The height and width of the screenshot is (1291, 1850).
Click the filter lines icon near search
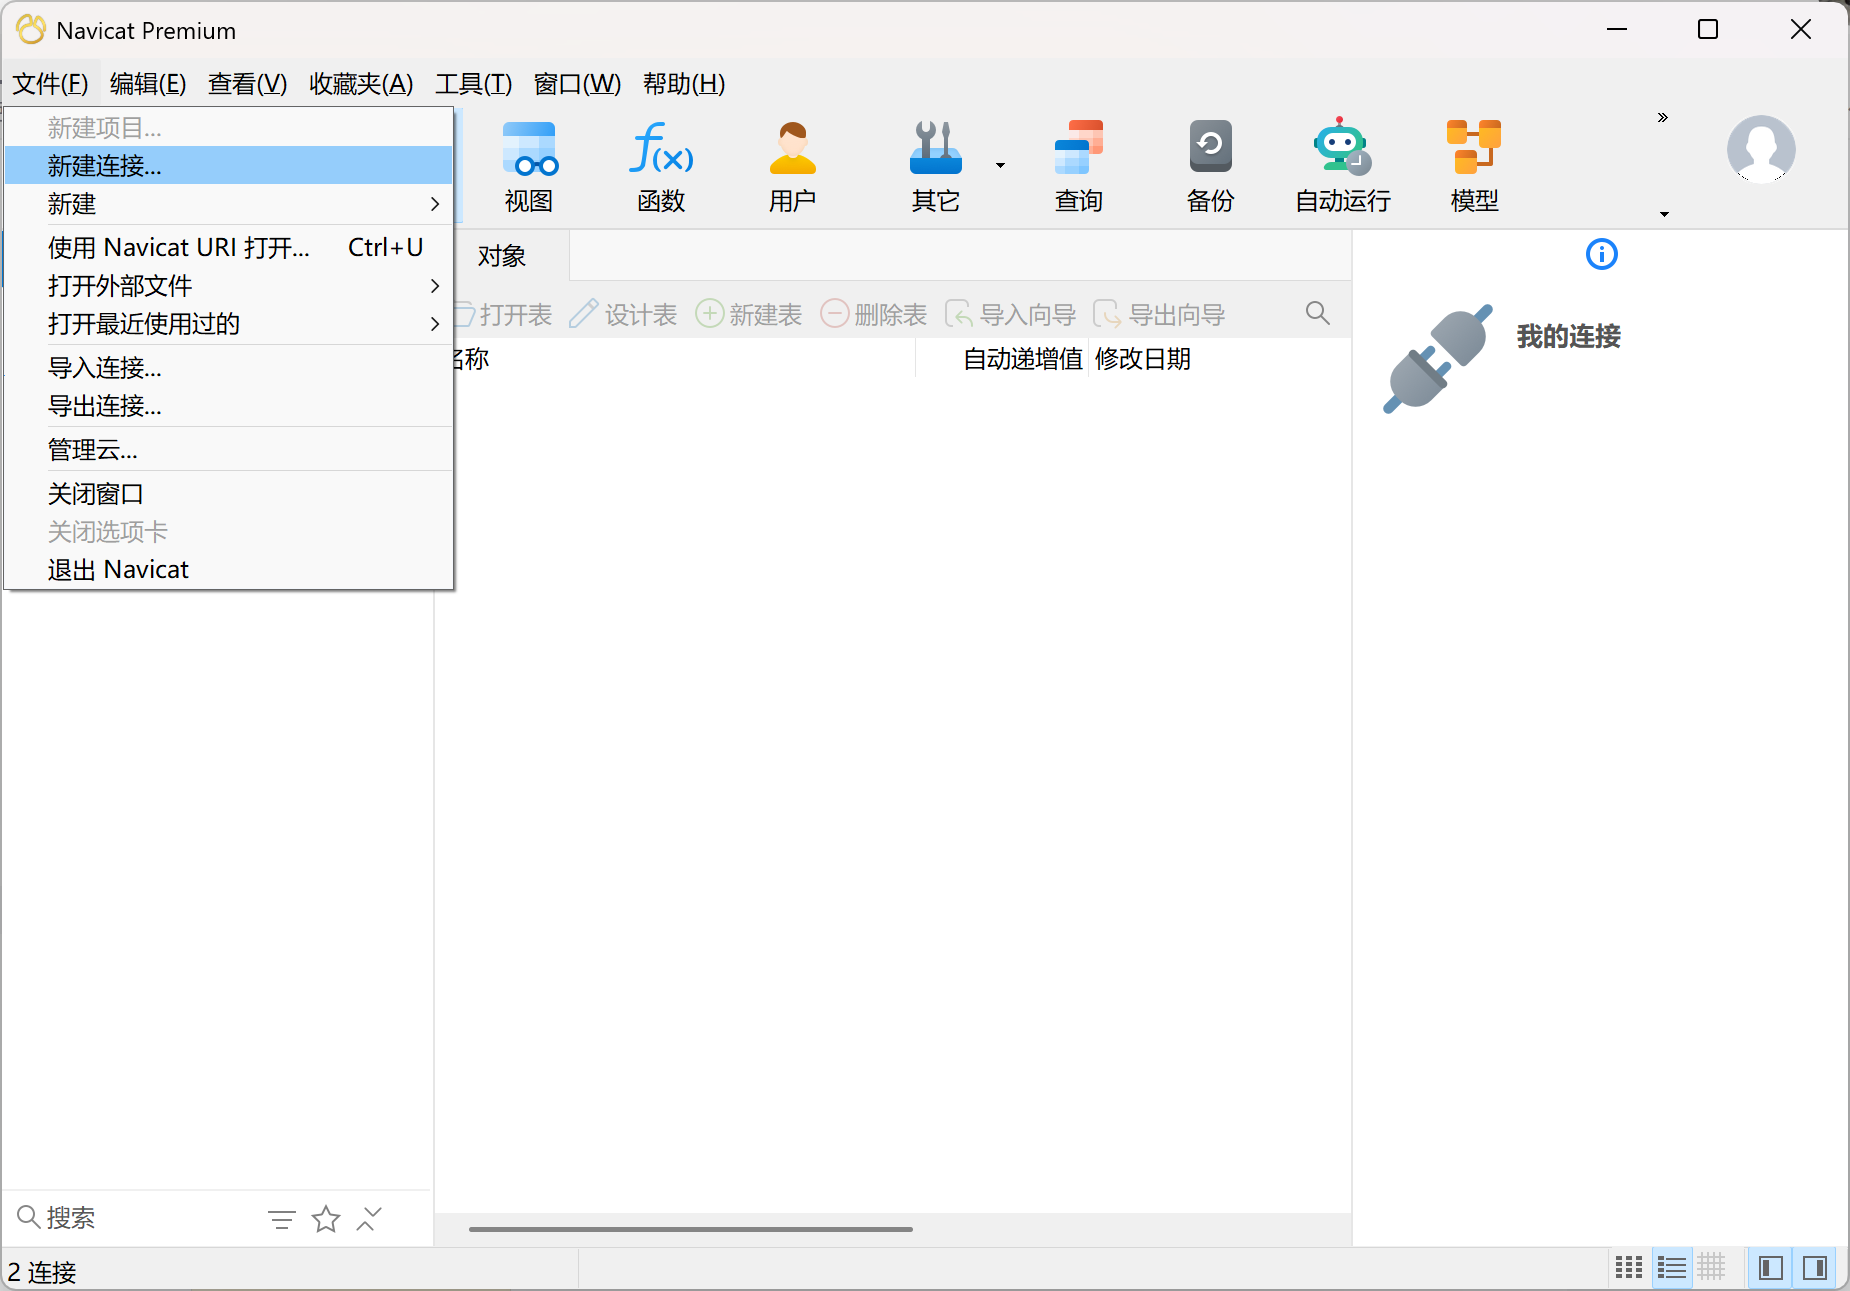pos(282,1219)
